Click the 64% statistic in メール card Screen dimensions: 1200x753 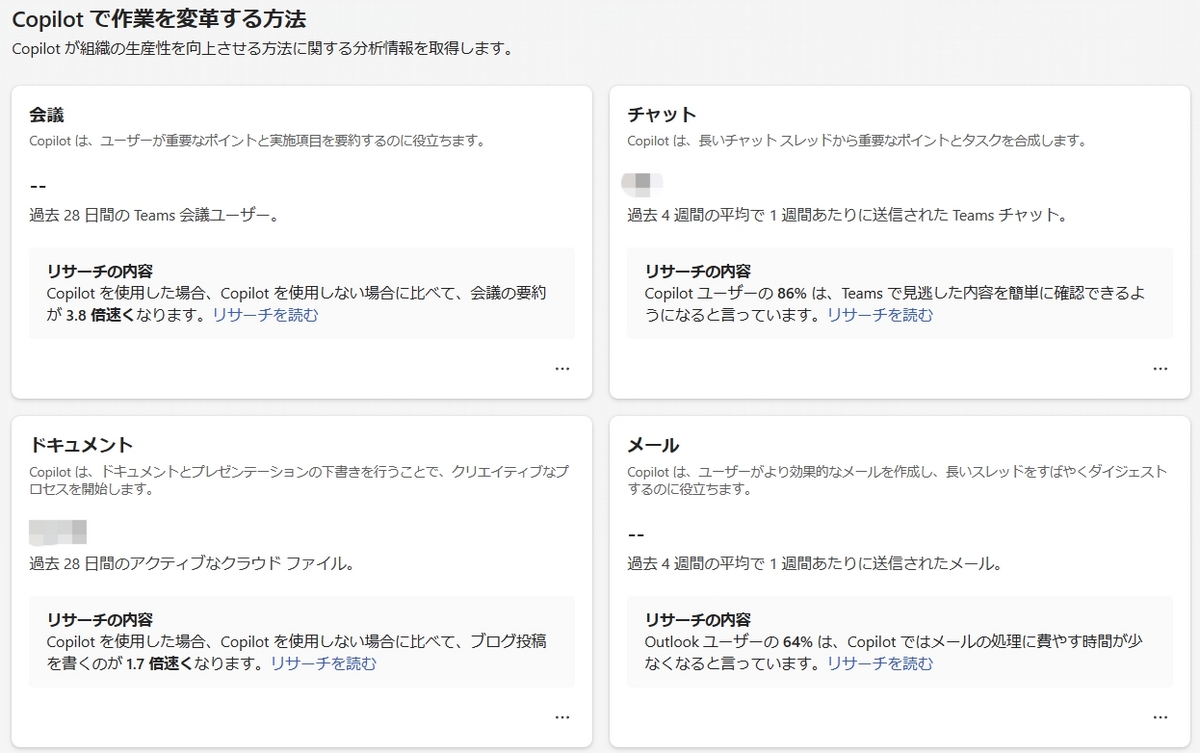[x=798, y=642]
